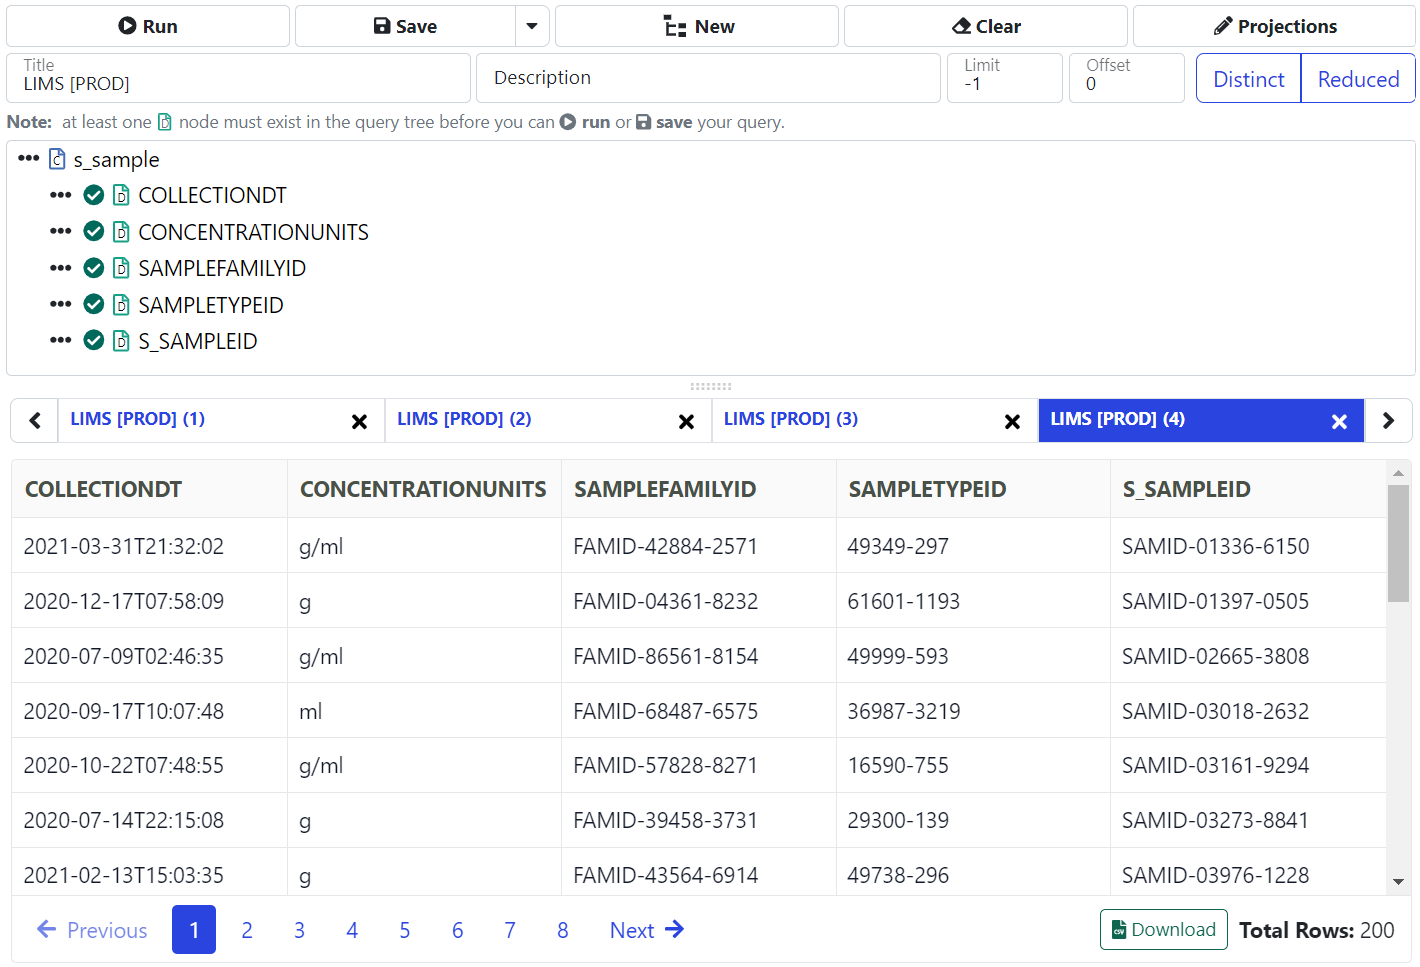1420x967 pixels.
Task: Open the Save dropdown arrow
Action: [532, 26]
